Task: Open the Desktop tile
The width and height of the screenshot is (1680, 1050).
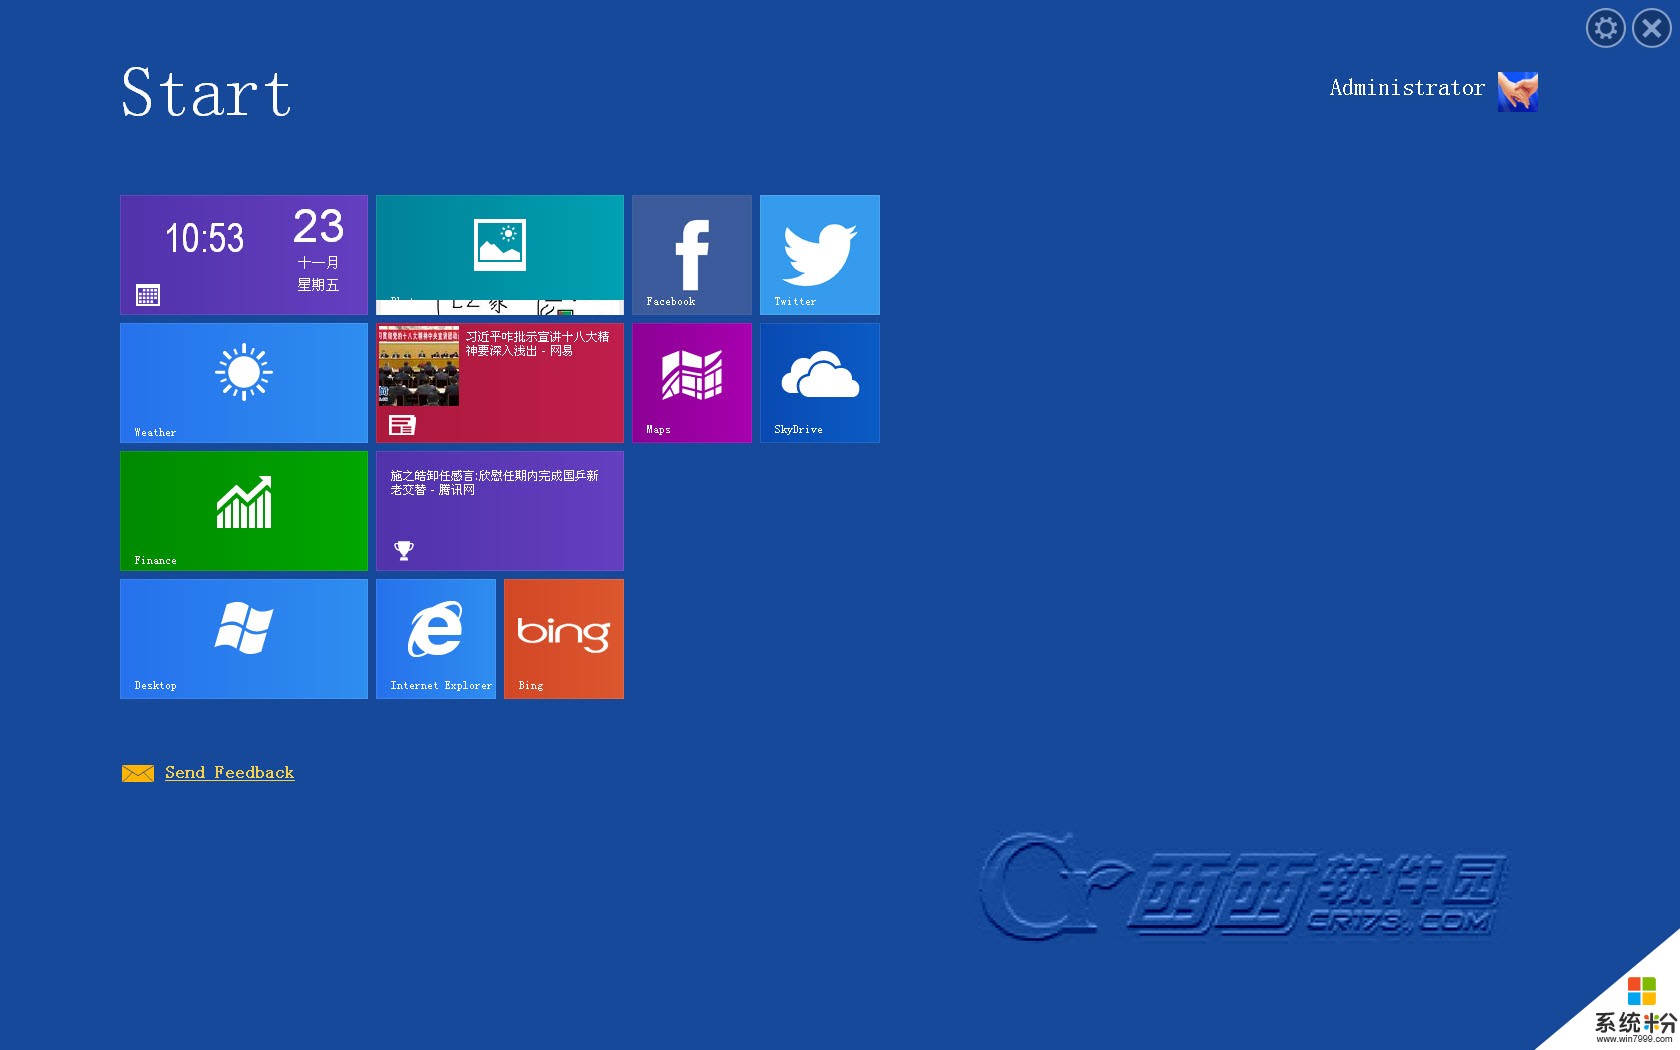Action: pos(243,638)
